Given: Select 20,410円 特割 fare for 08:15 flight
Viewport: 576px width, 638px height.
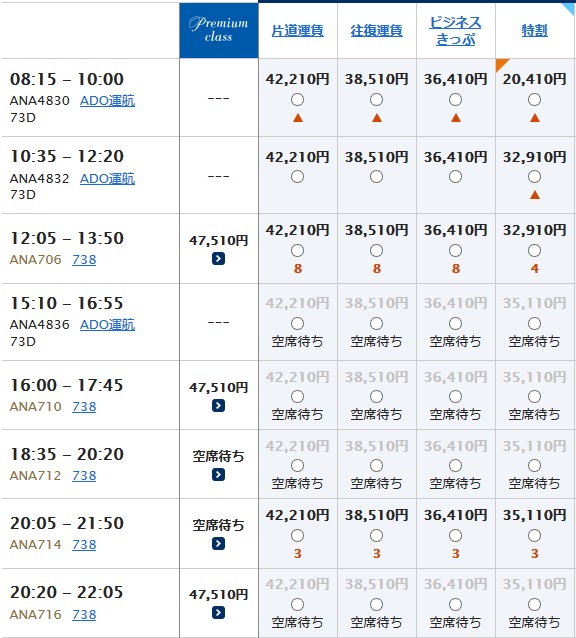Looking at the screenshot, I should pyautogui.click(x=535, y=100).
